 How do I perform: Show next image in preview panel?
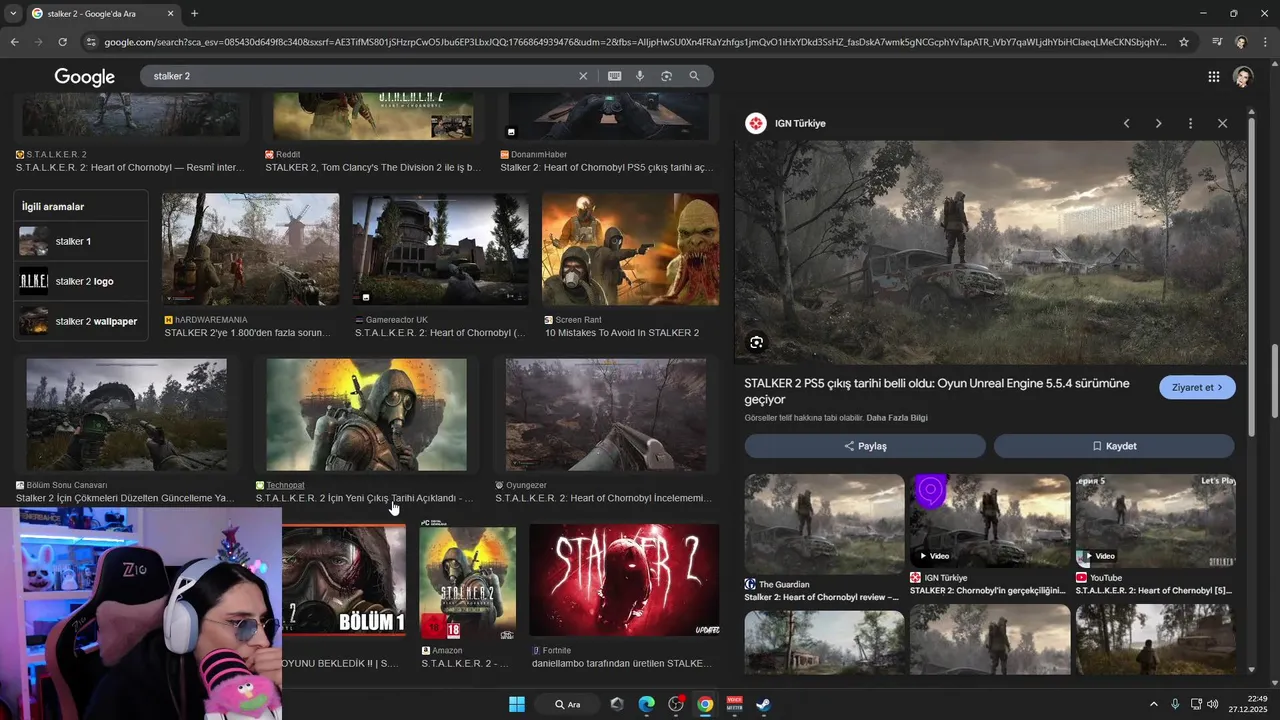click(1158, 123)
